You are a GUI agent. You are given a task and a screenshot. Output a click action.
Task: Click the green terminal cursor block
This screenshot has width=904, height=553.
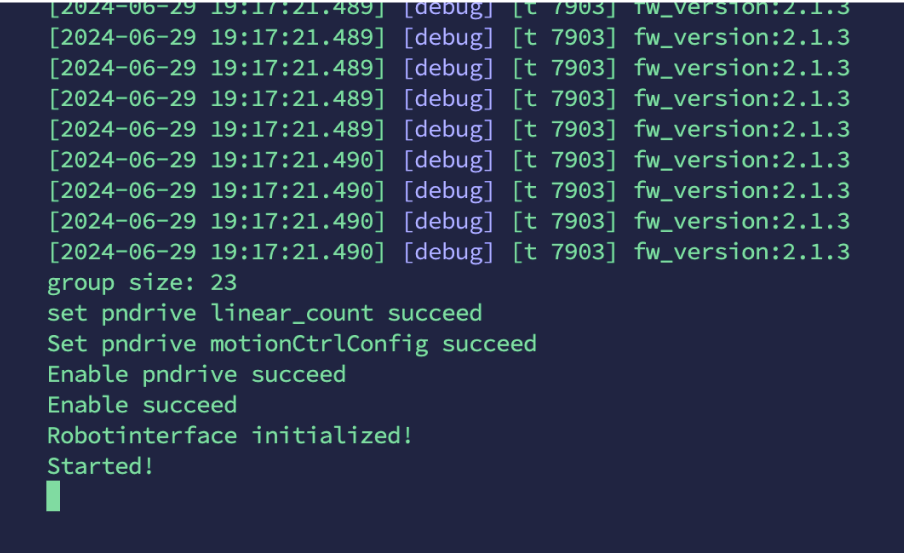53,496
